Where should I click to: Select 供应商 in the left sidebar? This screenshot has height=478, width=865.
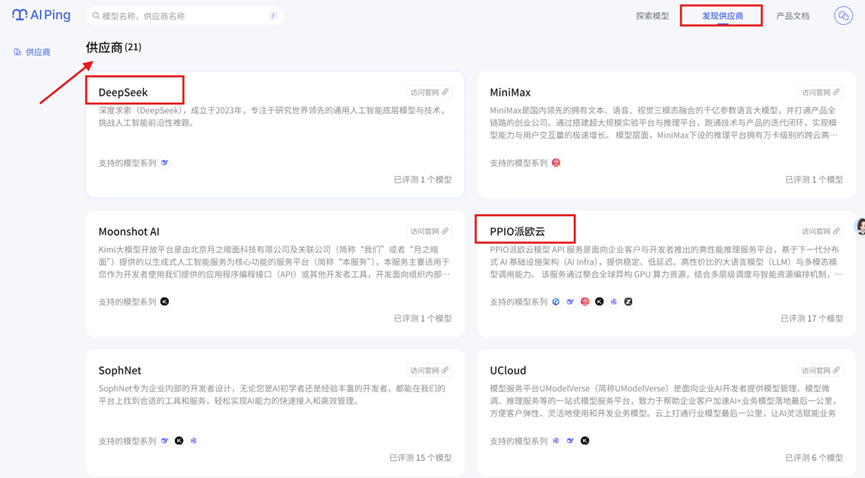click(33, 52)
